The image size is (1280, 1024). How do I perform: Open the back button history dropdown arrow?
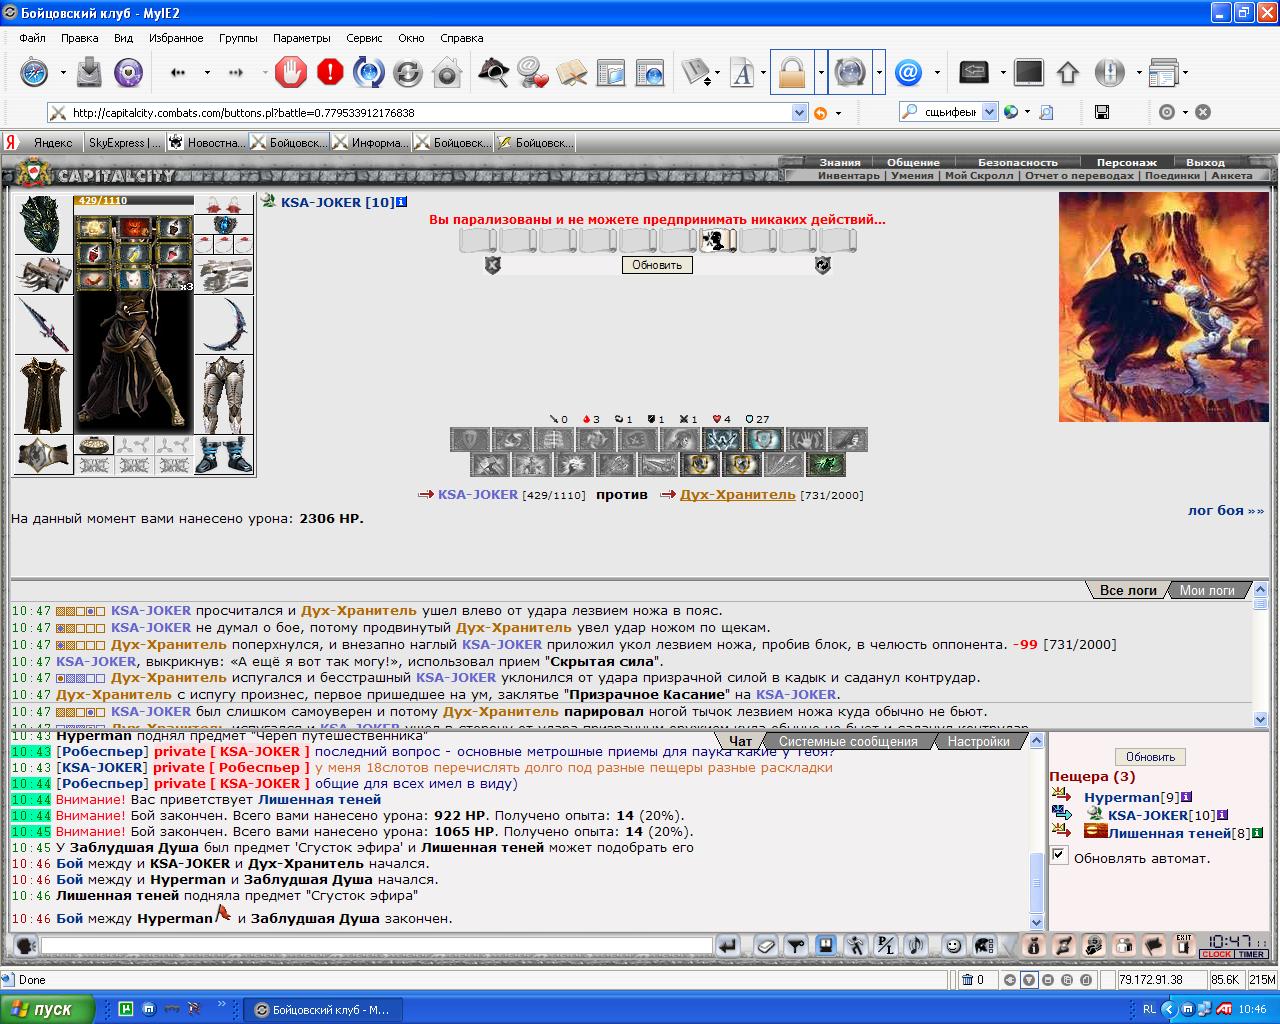coord(207,72)
